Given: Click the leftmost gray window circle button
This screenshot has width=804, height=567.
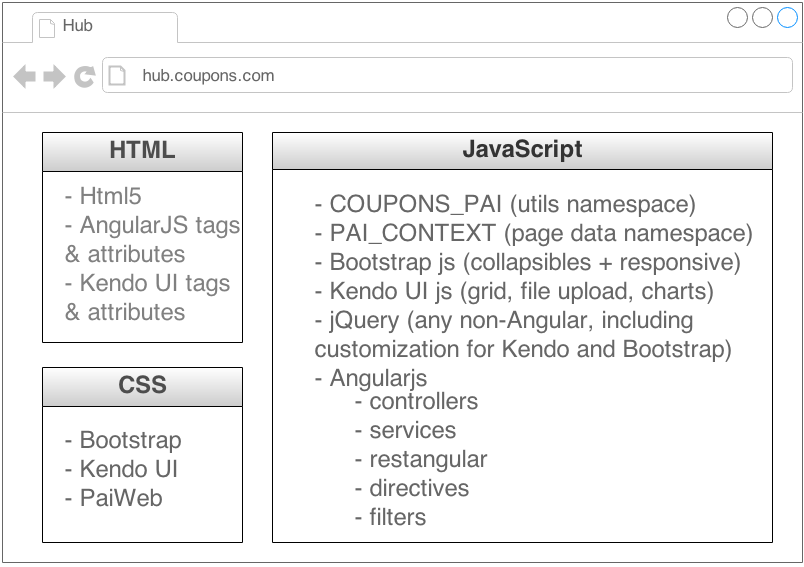Looking at the screenshot, I should (x=737, y=17).
